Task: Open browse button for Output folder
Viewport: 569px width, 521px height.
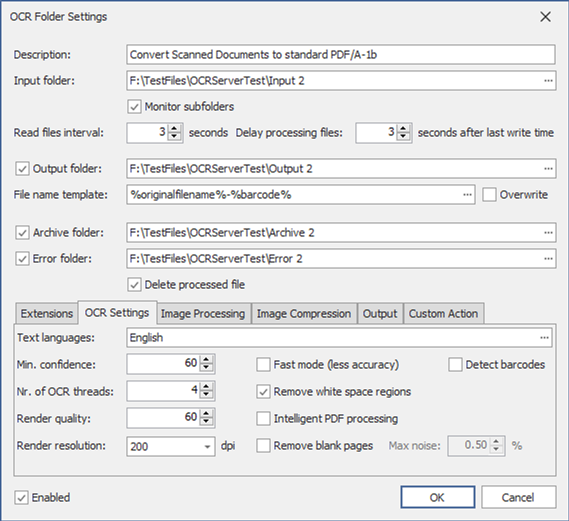Action: point(548,168)
